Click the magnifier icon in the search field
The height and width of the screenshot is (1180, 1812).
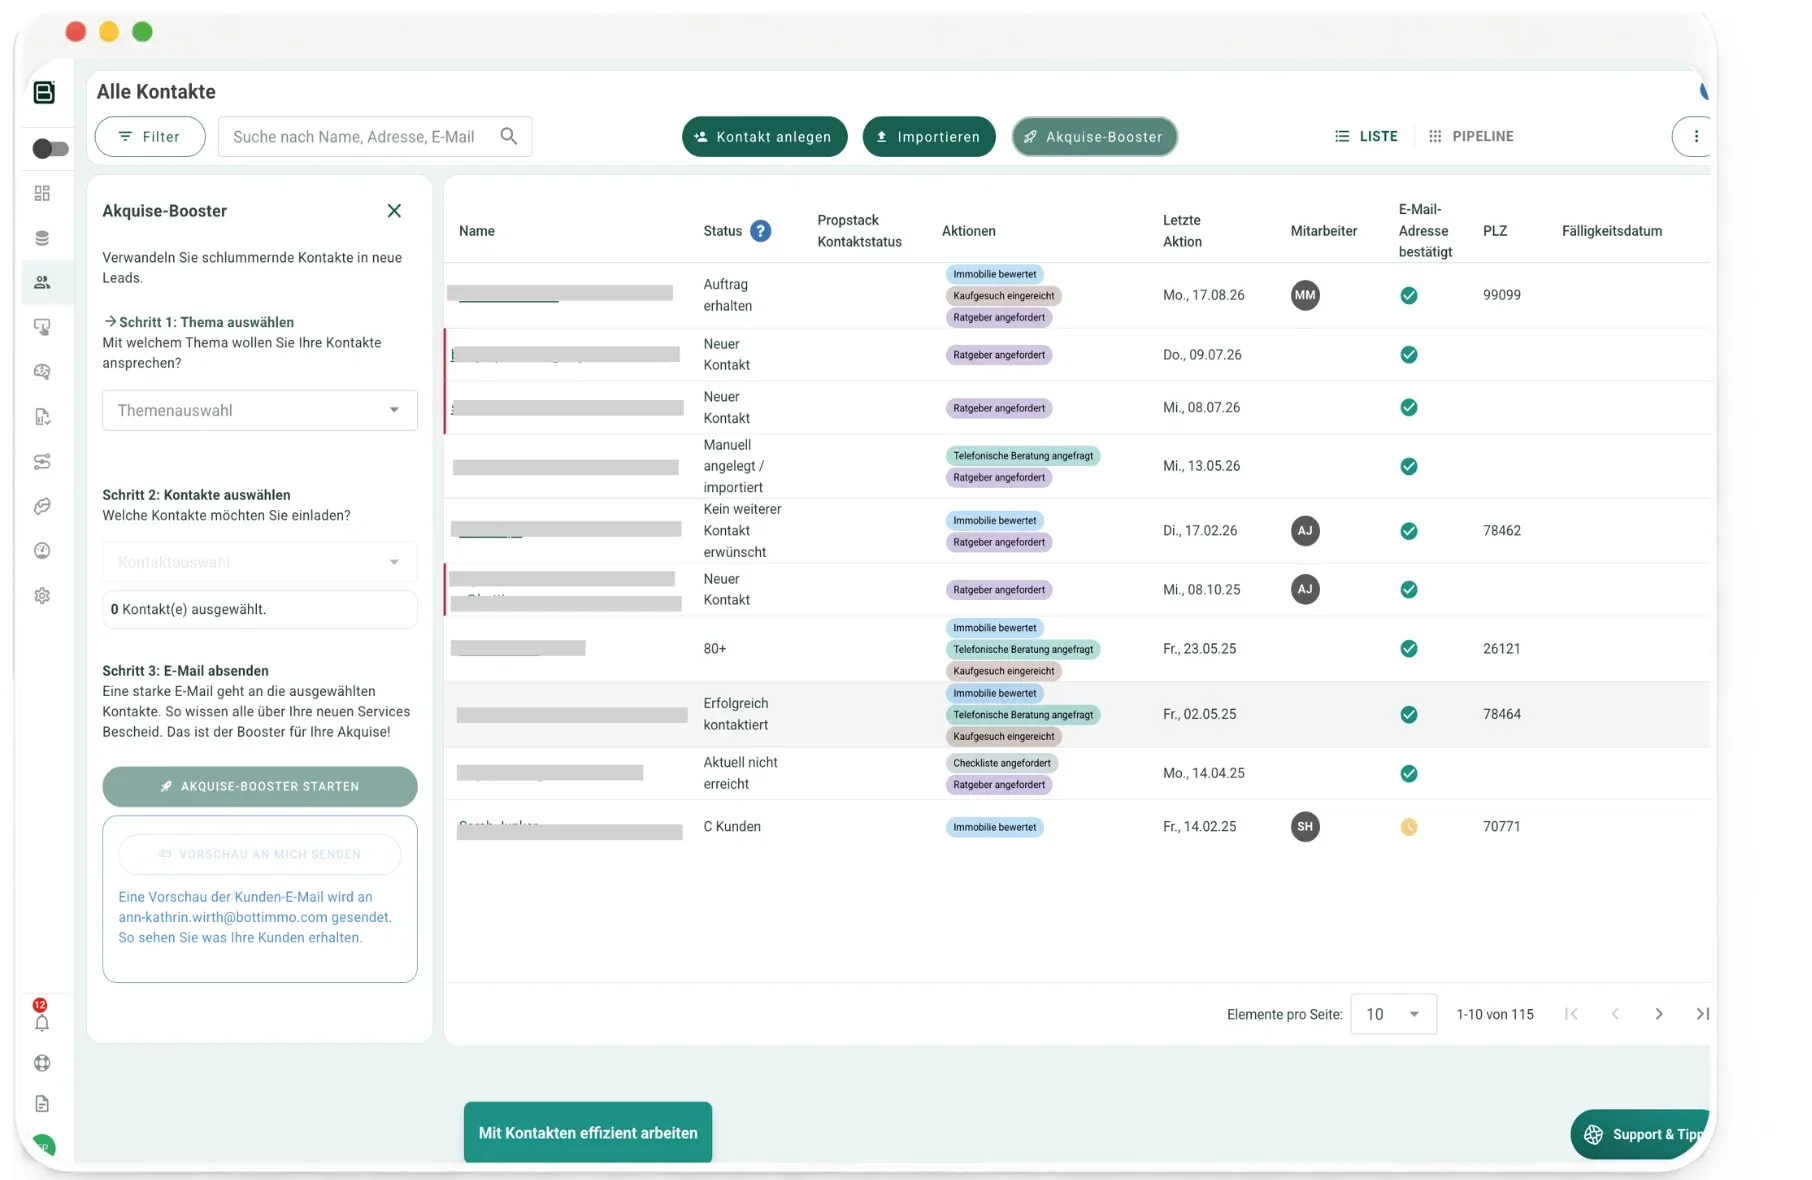coord(509,136)
